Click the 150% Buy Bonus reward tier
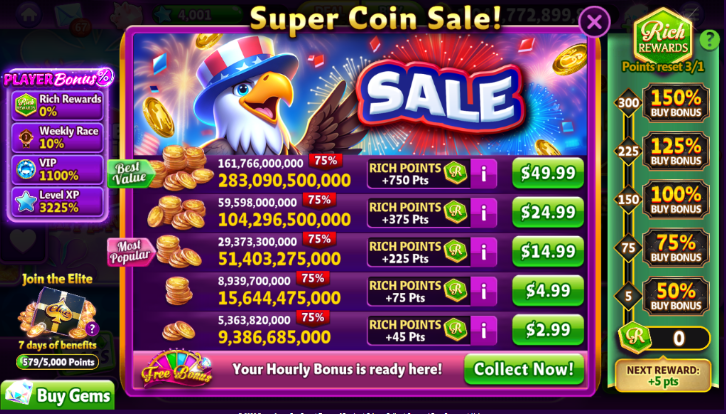 coord(676,103)
